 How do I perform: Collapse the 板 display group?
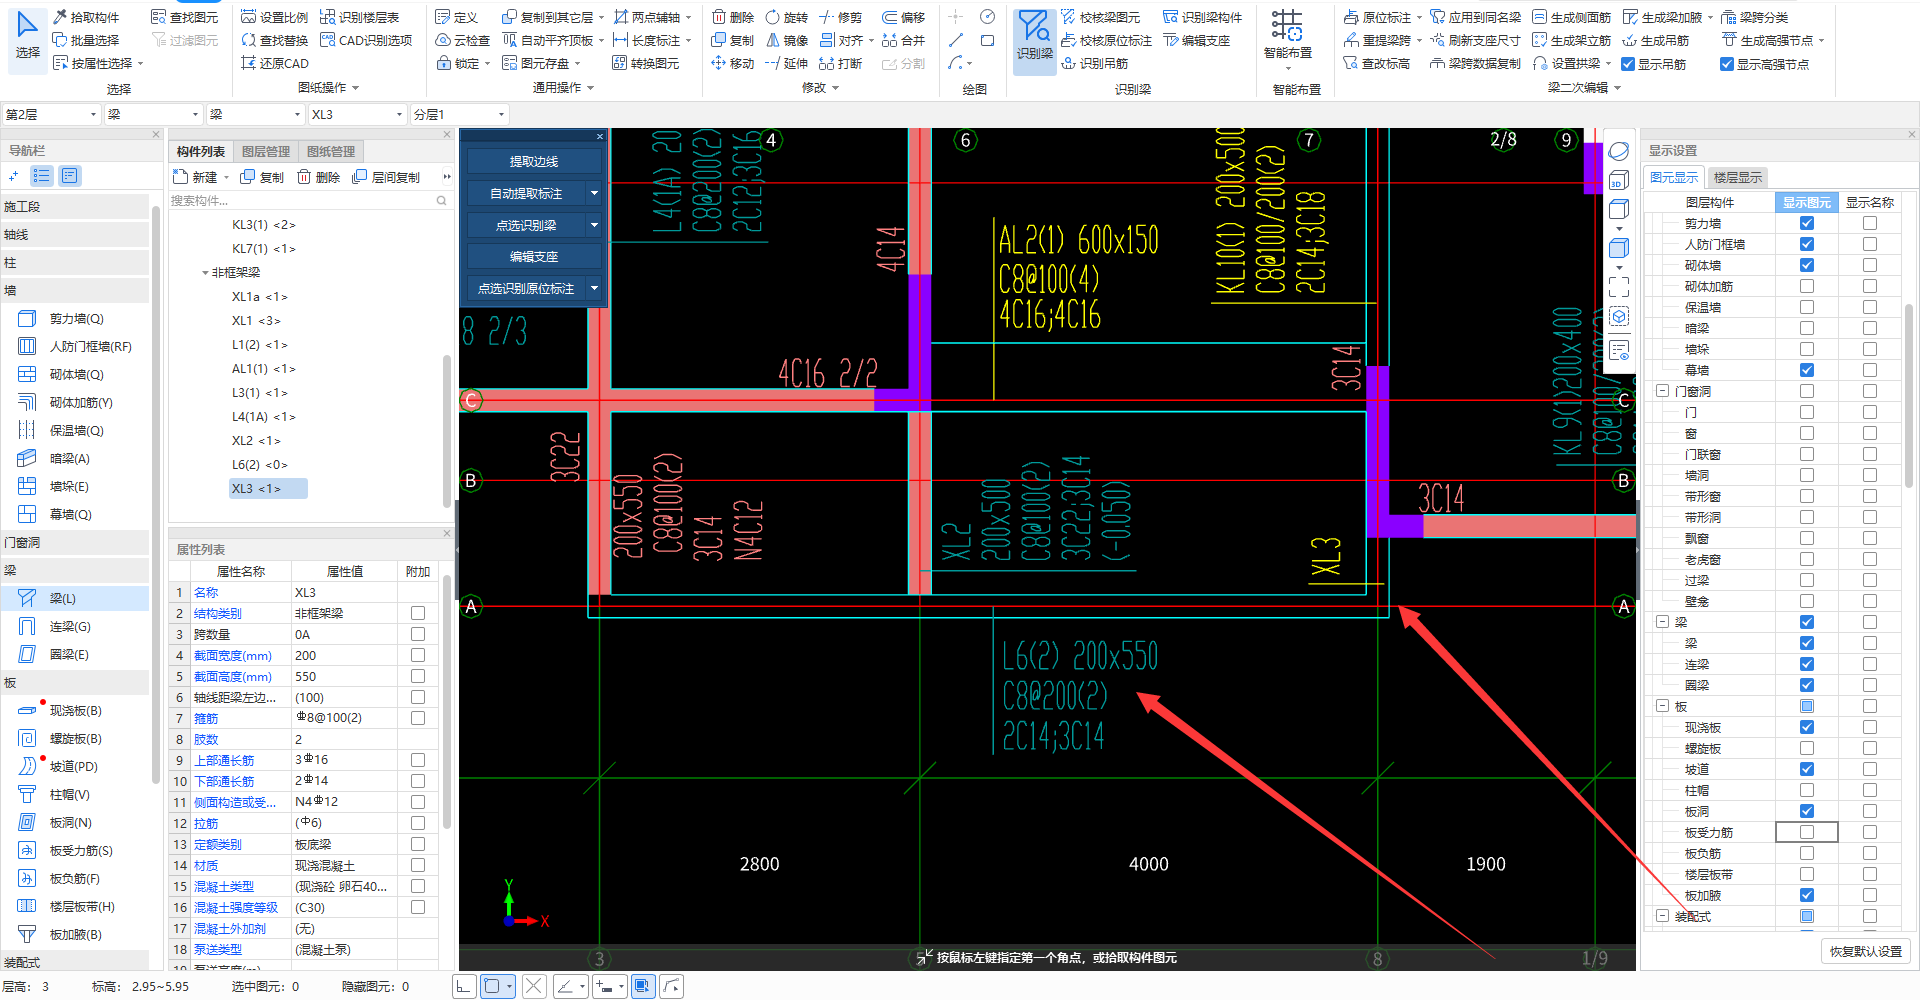pyautogui.click(x=1662, y=706)
